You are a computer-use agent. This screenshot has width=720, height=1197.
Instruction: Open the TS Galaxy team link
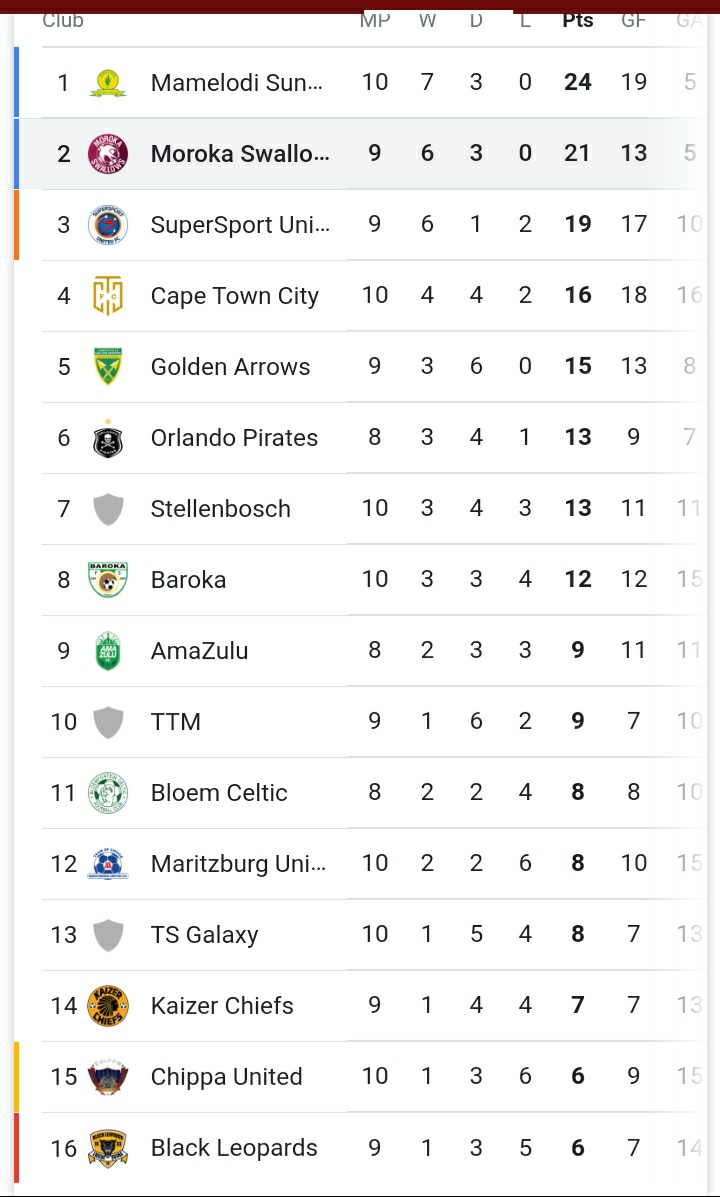tap(204, 934)
